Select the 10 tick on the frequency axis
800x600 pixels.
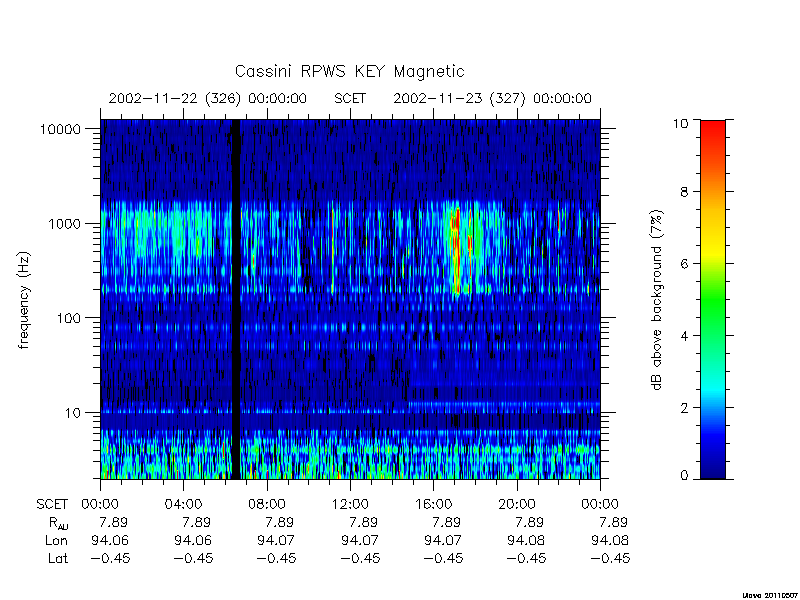[73, 412]
